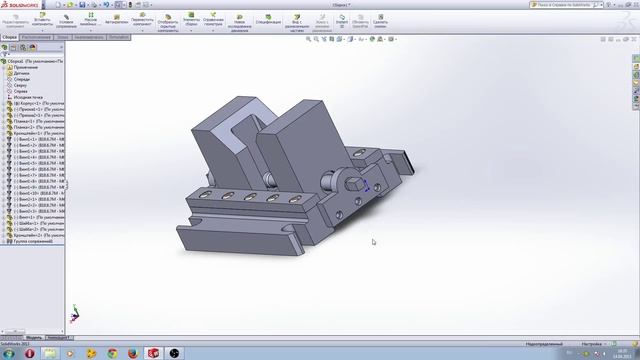Open Opera from the taskbar
The height and width of the screenshot is (360, 640).
(x=29, y=353)
